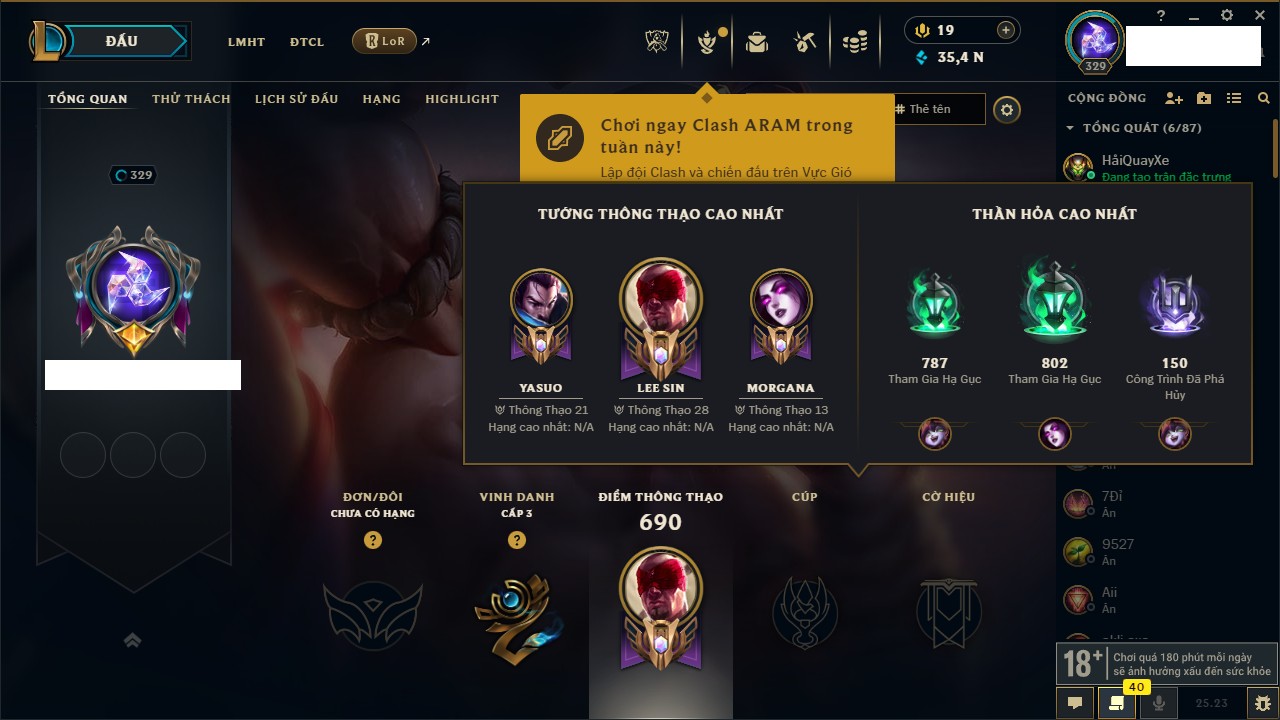Open the Loot crafting hammer icon
This screenshot has height=720, width=1280.
point(805,42)
